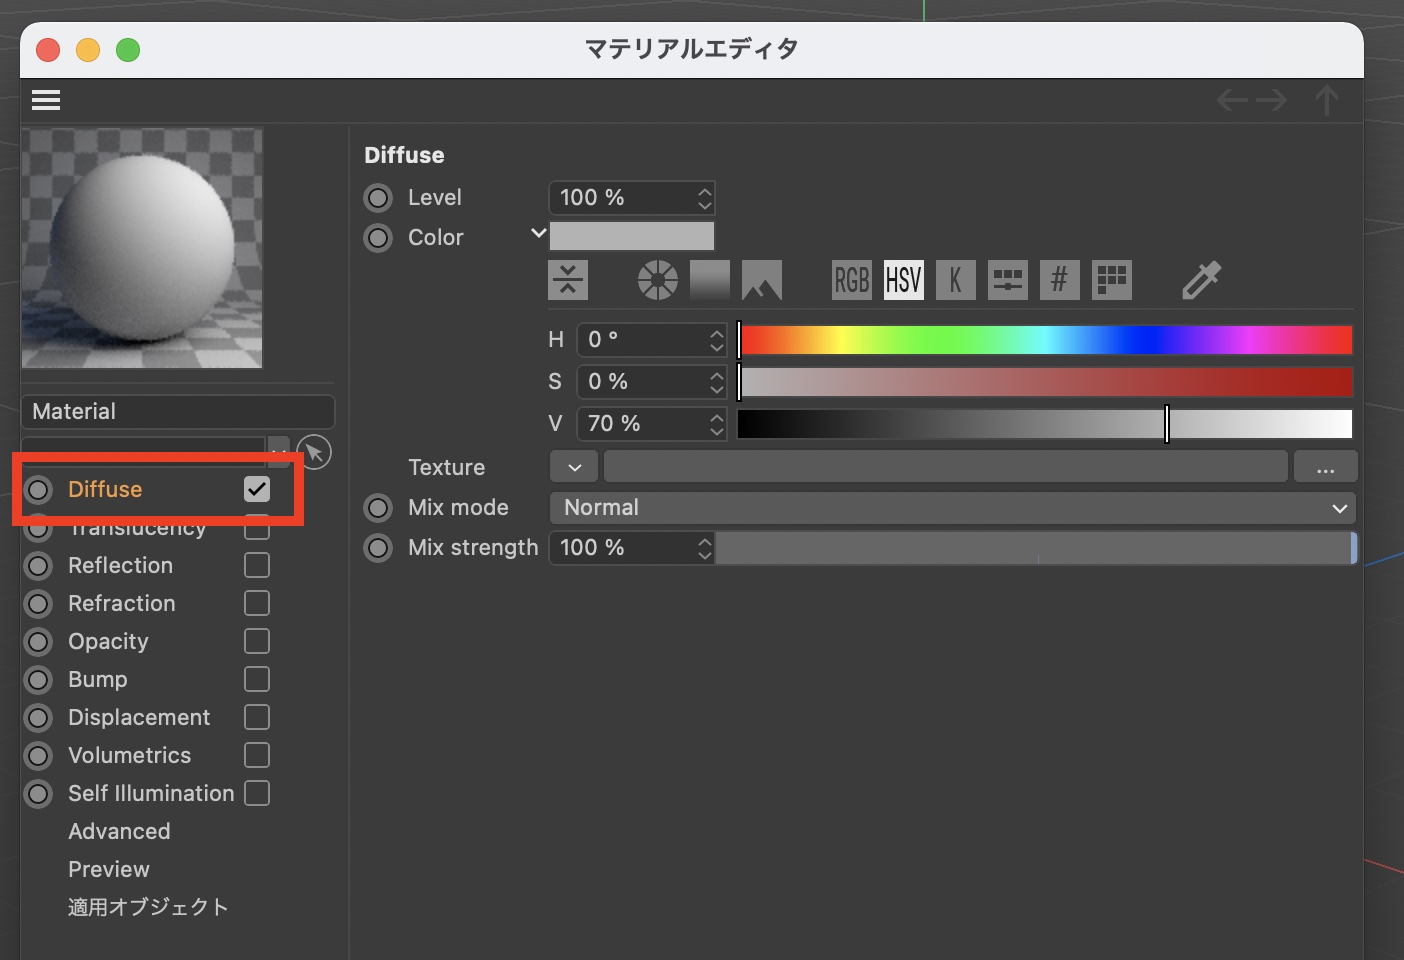The height and width of the screenshot is (960, 1404).
Task: Enable the Reflection channel checkbox
Action: pos(257,565)
